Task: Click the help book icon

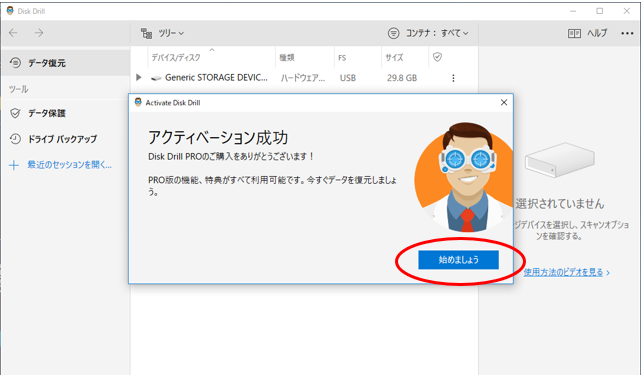Action: [574, 34]
